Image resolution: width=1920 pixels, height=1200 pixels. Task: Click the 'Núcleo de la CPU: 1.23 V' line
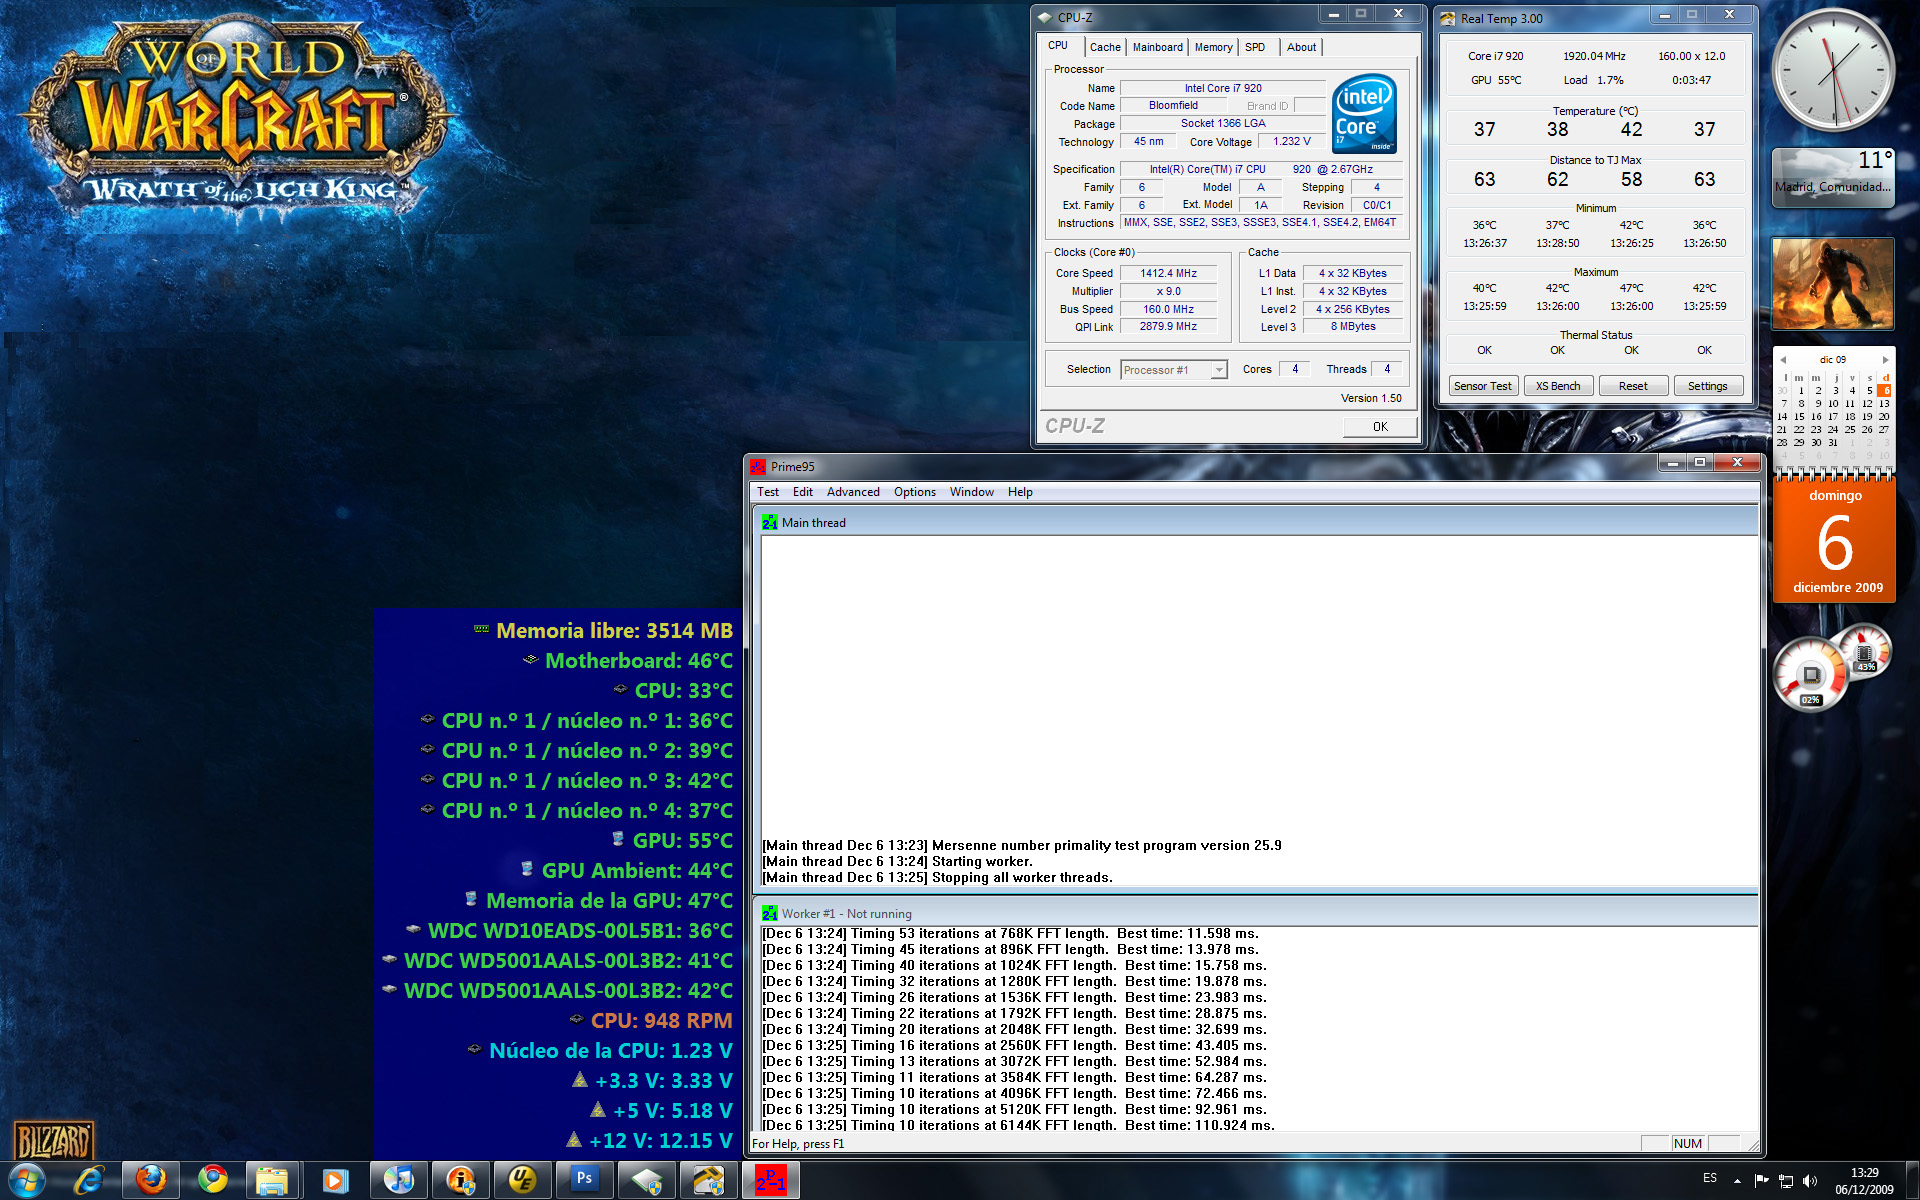(x=600, y=1051)
